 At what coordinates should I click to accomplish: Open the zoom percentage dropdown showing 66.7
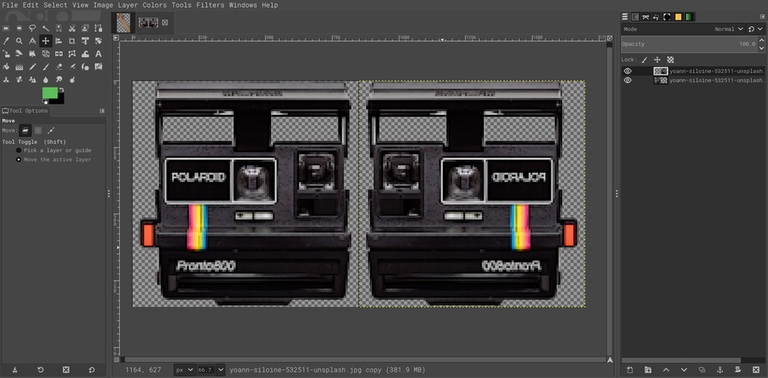(x=210, y=370)
